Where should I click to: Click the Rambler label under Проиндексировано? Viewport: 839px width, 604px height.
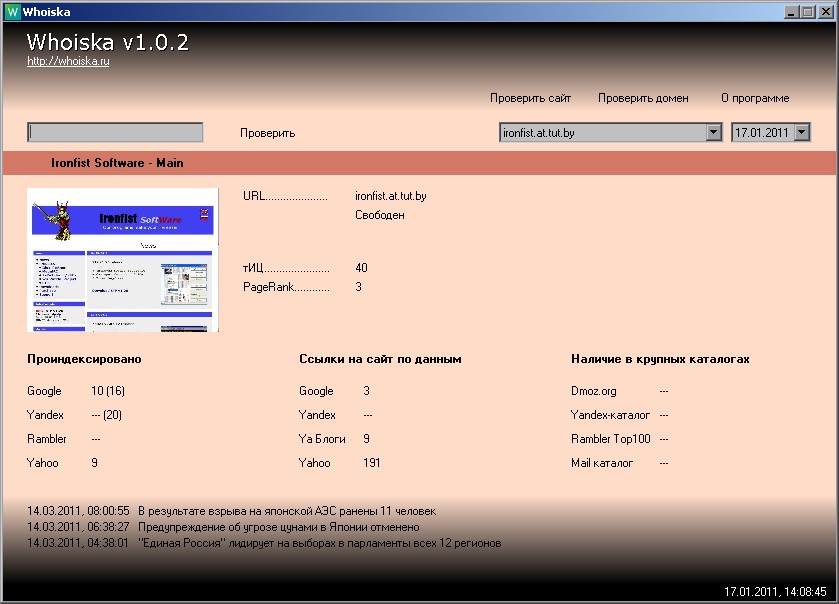(x=47, y=439)
